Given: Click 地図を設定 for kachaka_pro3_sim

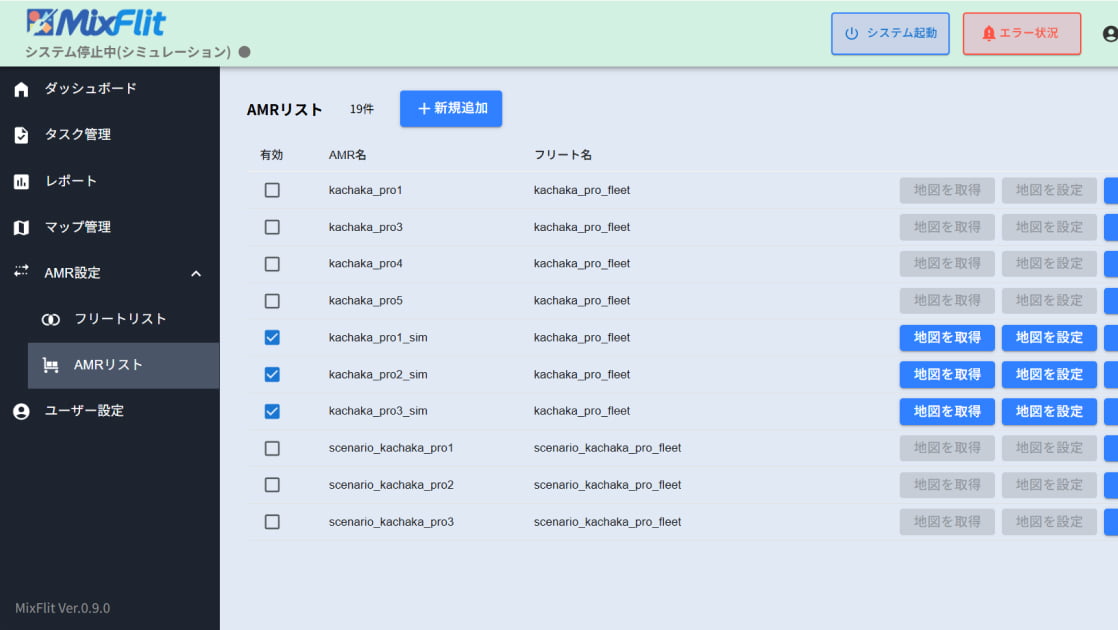Looking at the screenshot, I should [x=1049, y=411].
